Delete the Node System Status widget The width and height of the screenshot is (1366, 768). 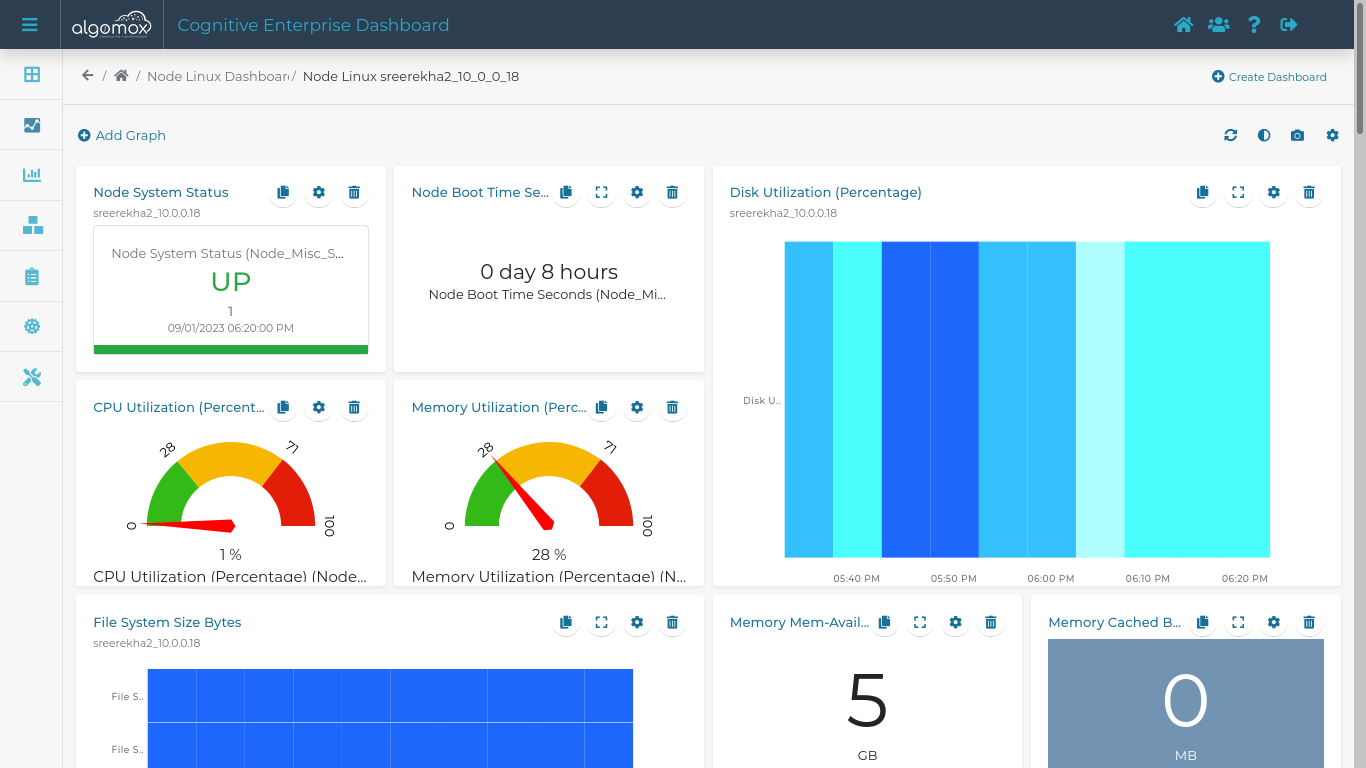pos(354,192)
